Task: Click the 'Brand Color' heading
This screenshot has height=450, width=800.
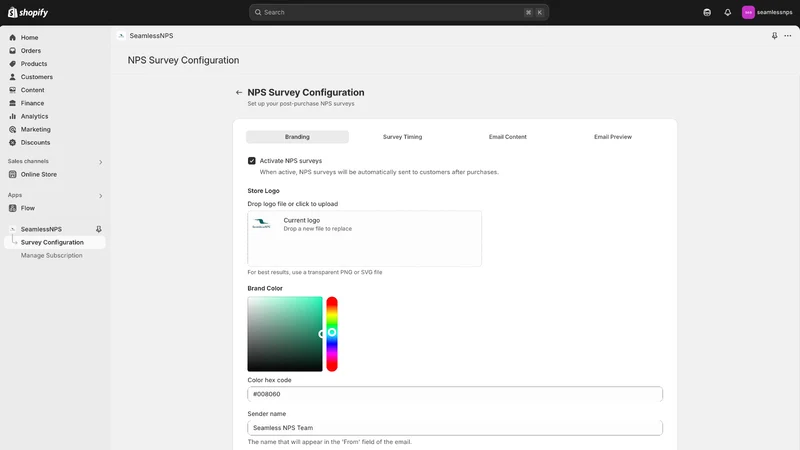Action: click(265, 288)
